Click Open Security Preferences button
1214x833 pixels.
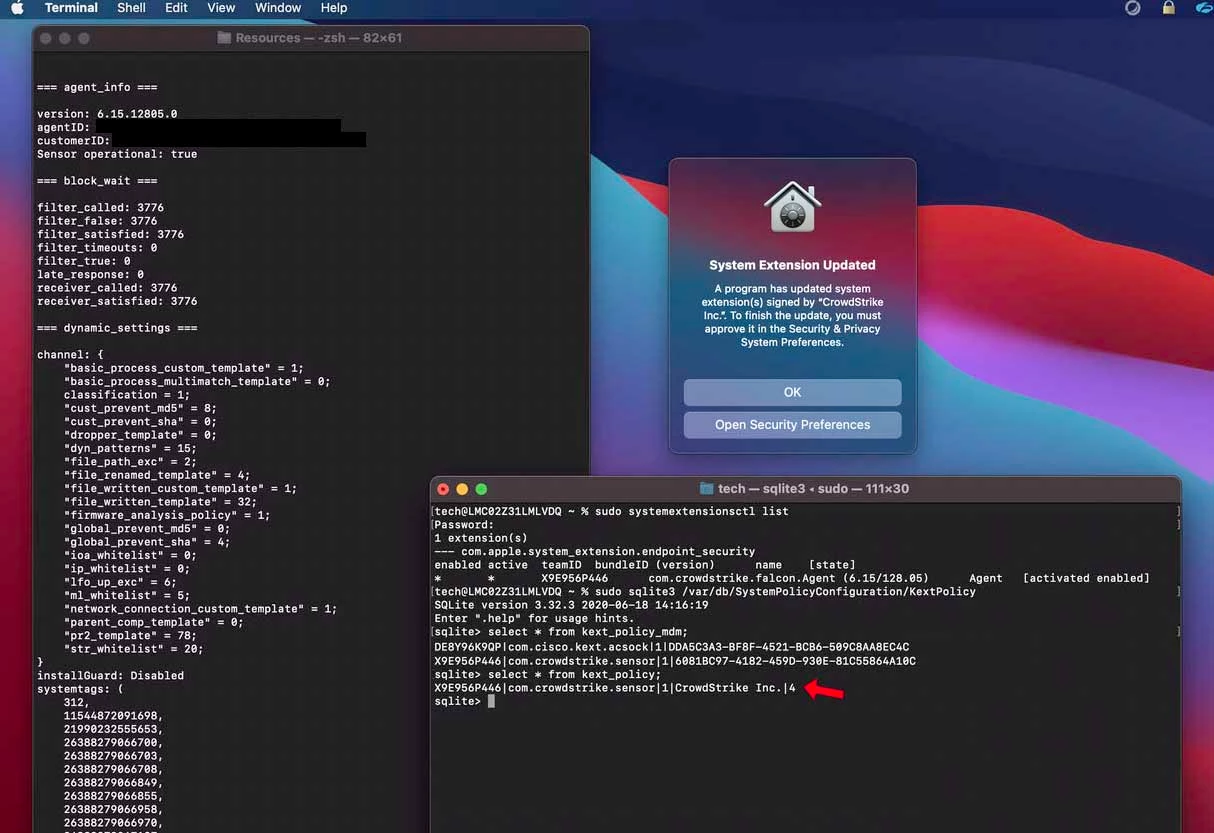coord(792,425)
